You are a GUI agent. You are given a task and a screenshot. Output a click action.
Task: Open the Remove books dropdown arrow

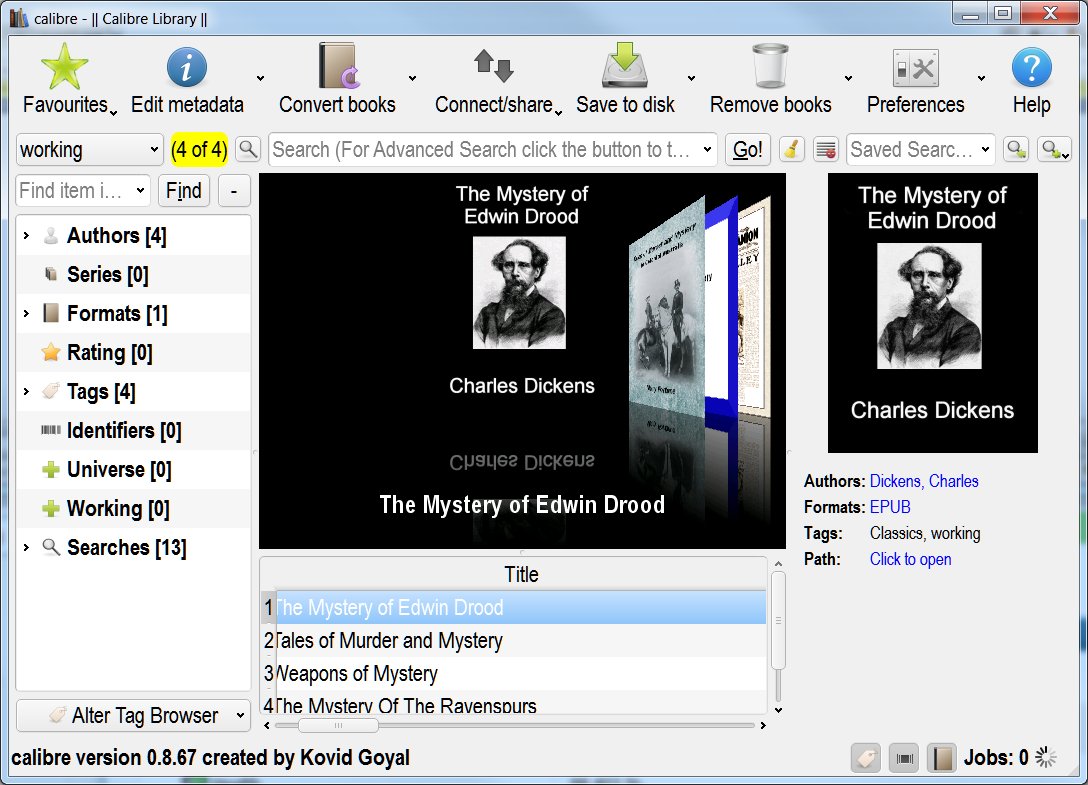[848, 78]
